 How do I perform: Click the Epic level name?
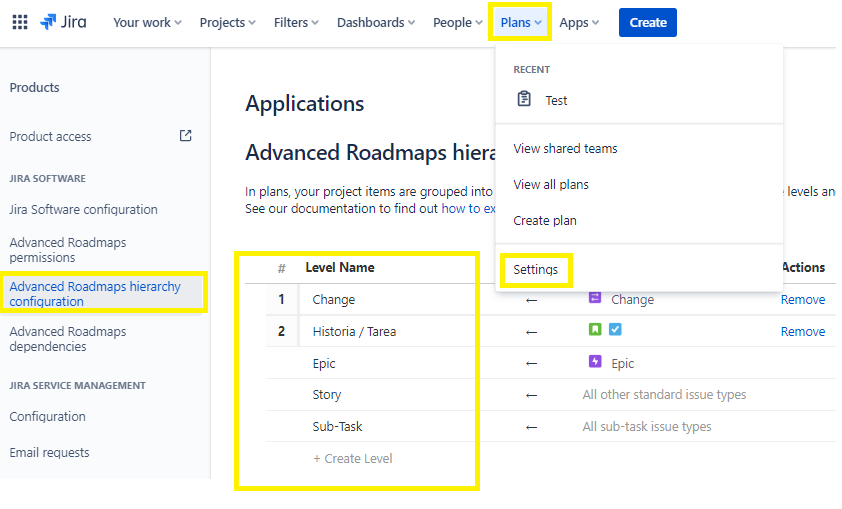(324, 363)
